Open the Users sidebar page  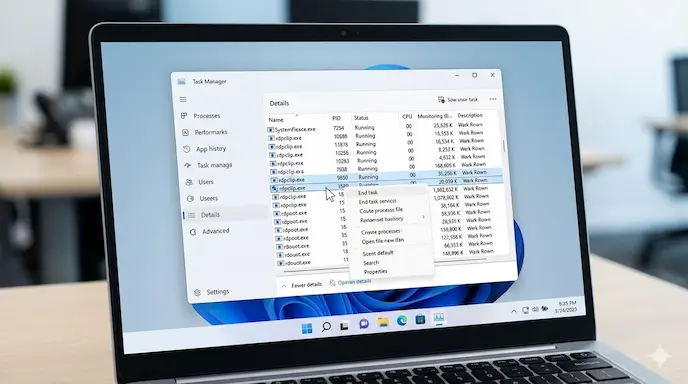[200, 182]
